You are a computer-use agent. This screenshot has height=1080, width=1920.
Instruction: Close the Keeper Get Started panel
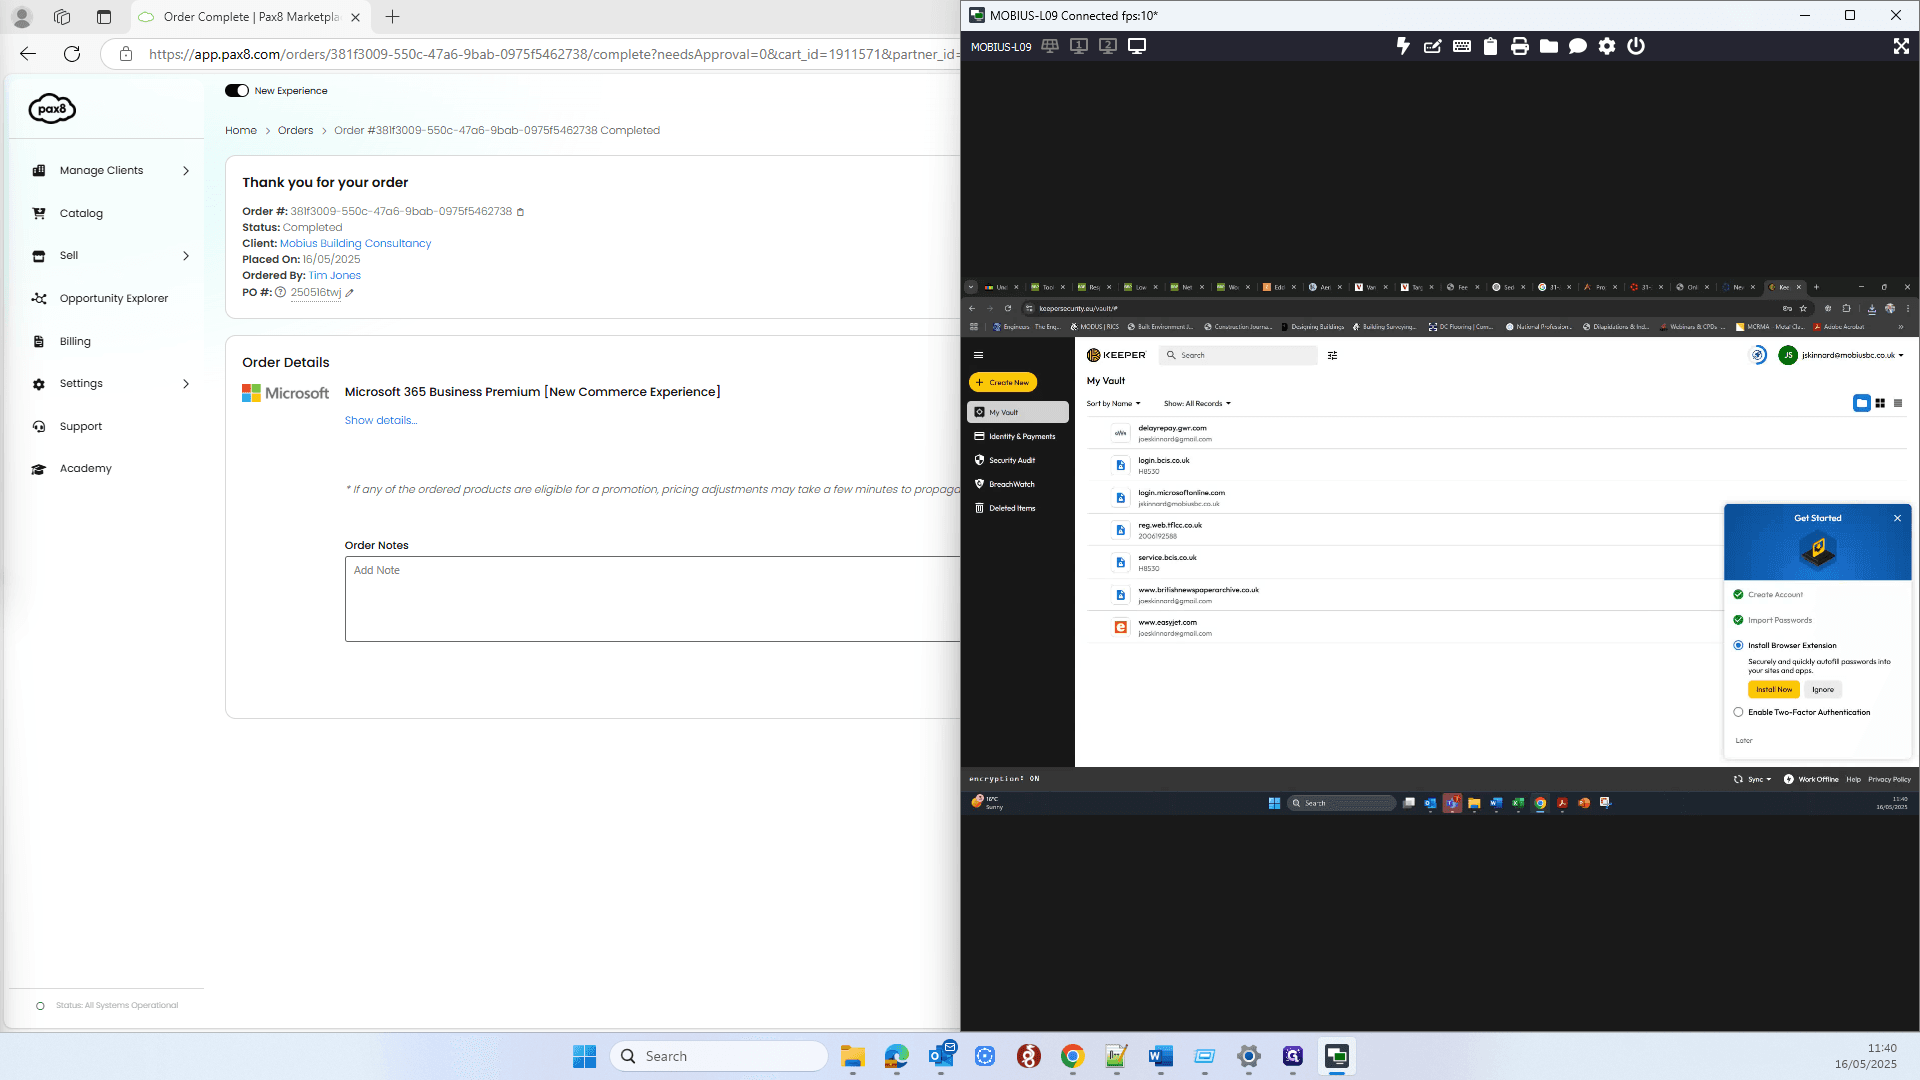tap(1897, 518)
